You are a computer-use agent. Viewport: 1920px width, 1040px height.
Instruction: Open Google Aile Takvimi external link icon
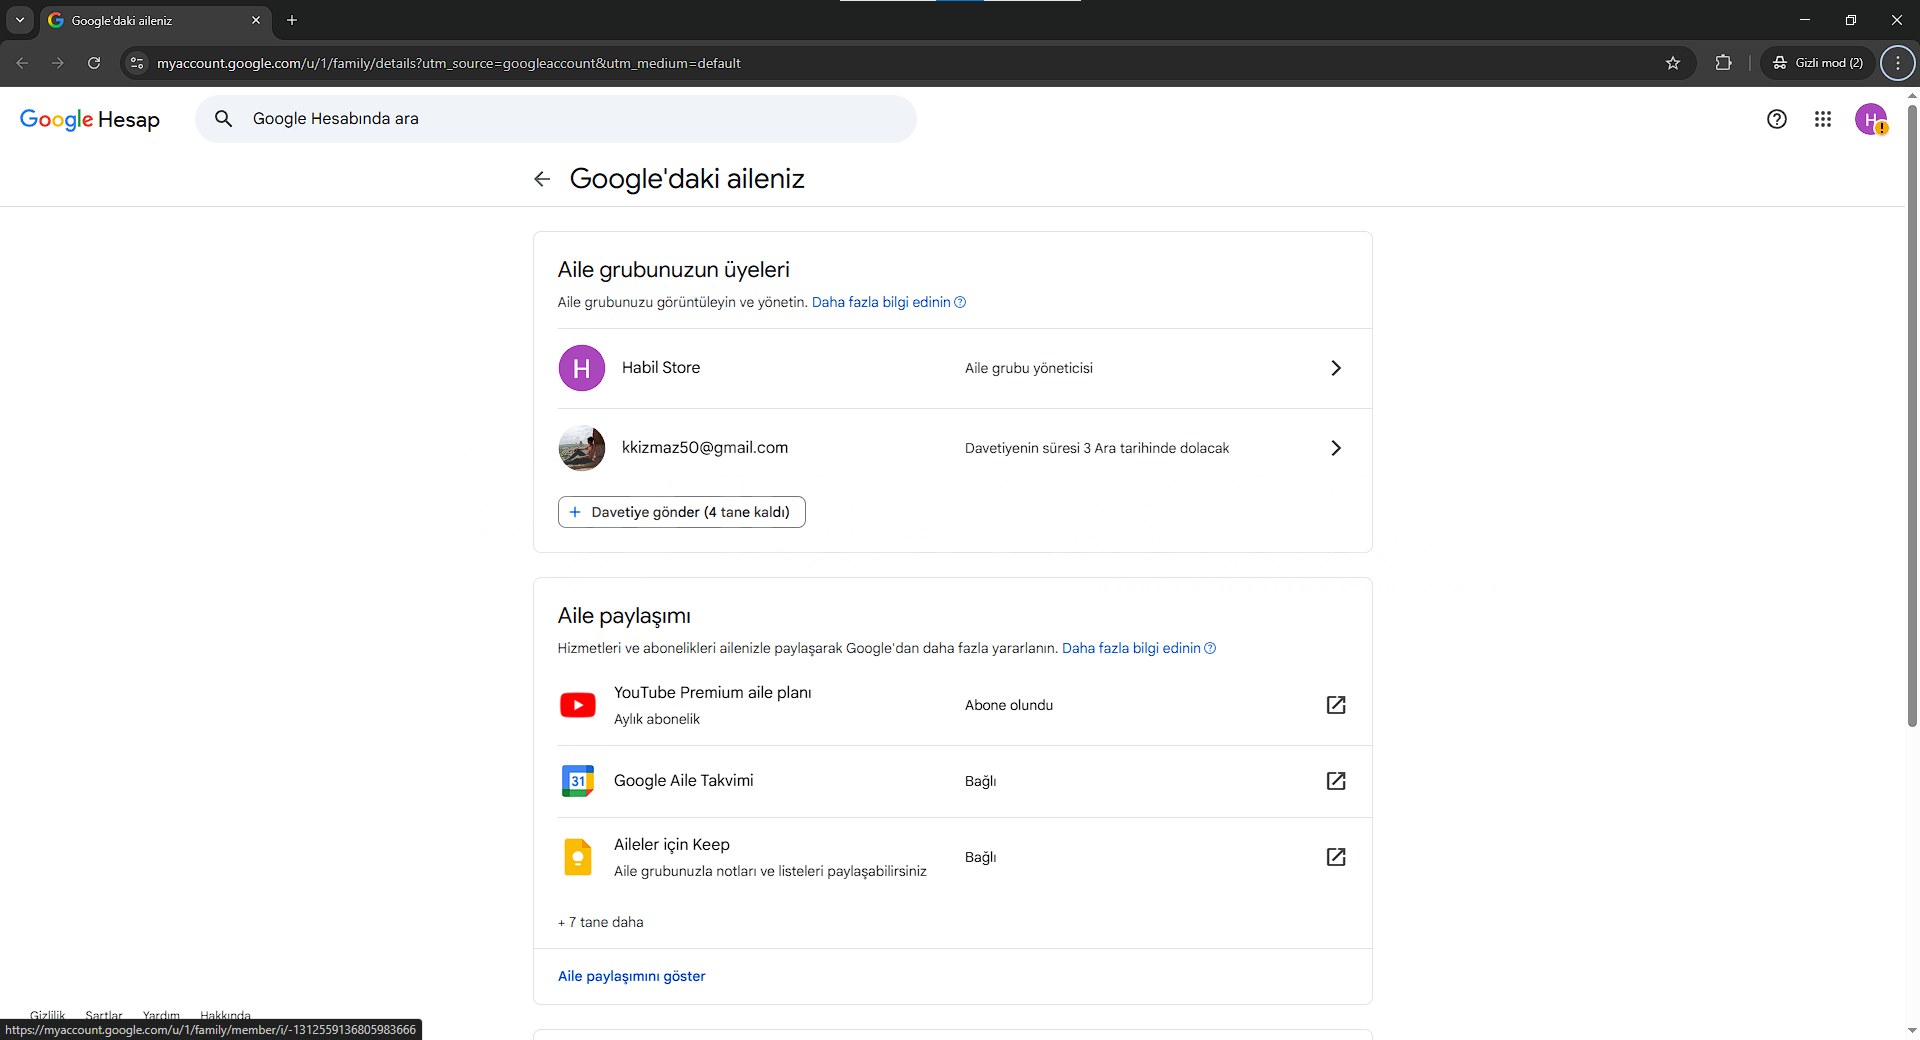[1335, 781]
